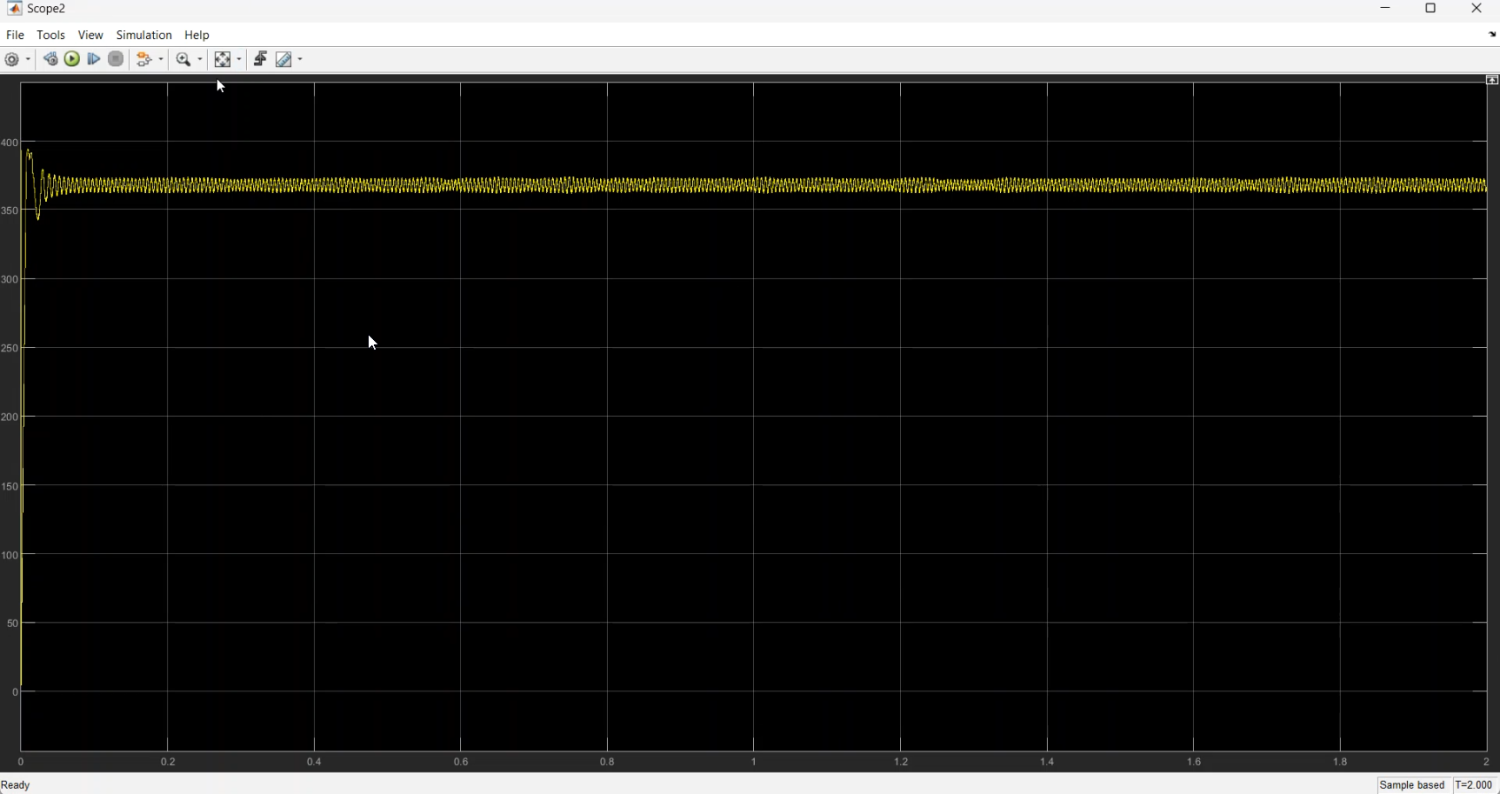Expand the Configuration Properties dropdown arrow
Screen dimensions: 1500x794
coord(27,60)
